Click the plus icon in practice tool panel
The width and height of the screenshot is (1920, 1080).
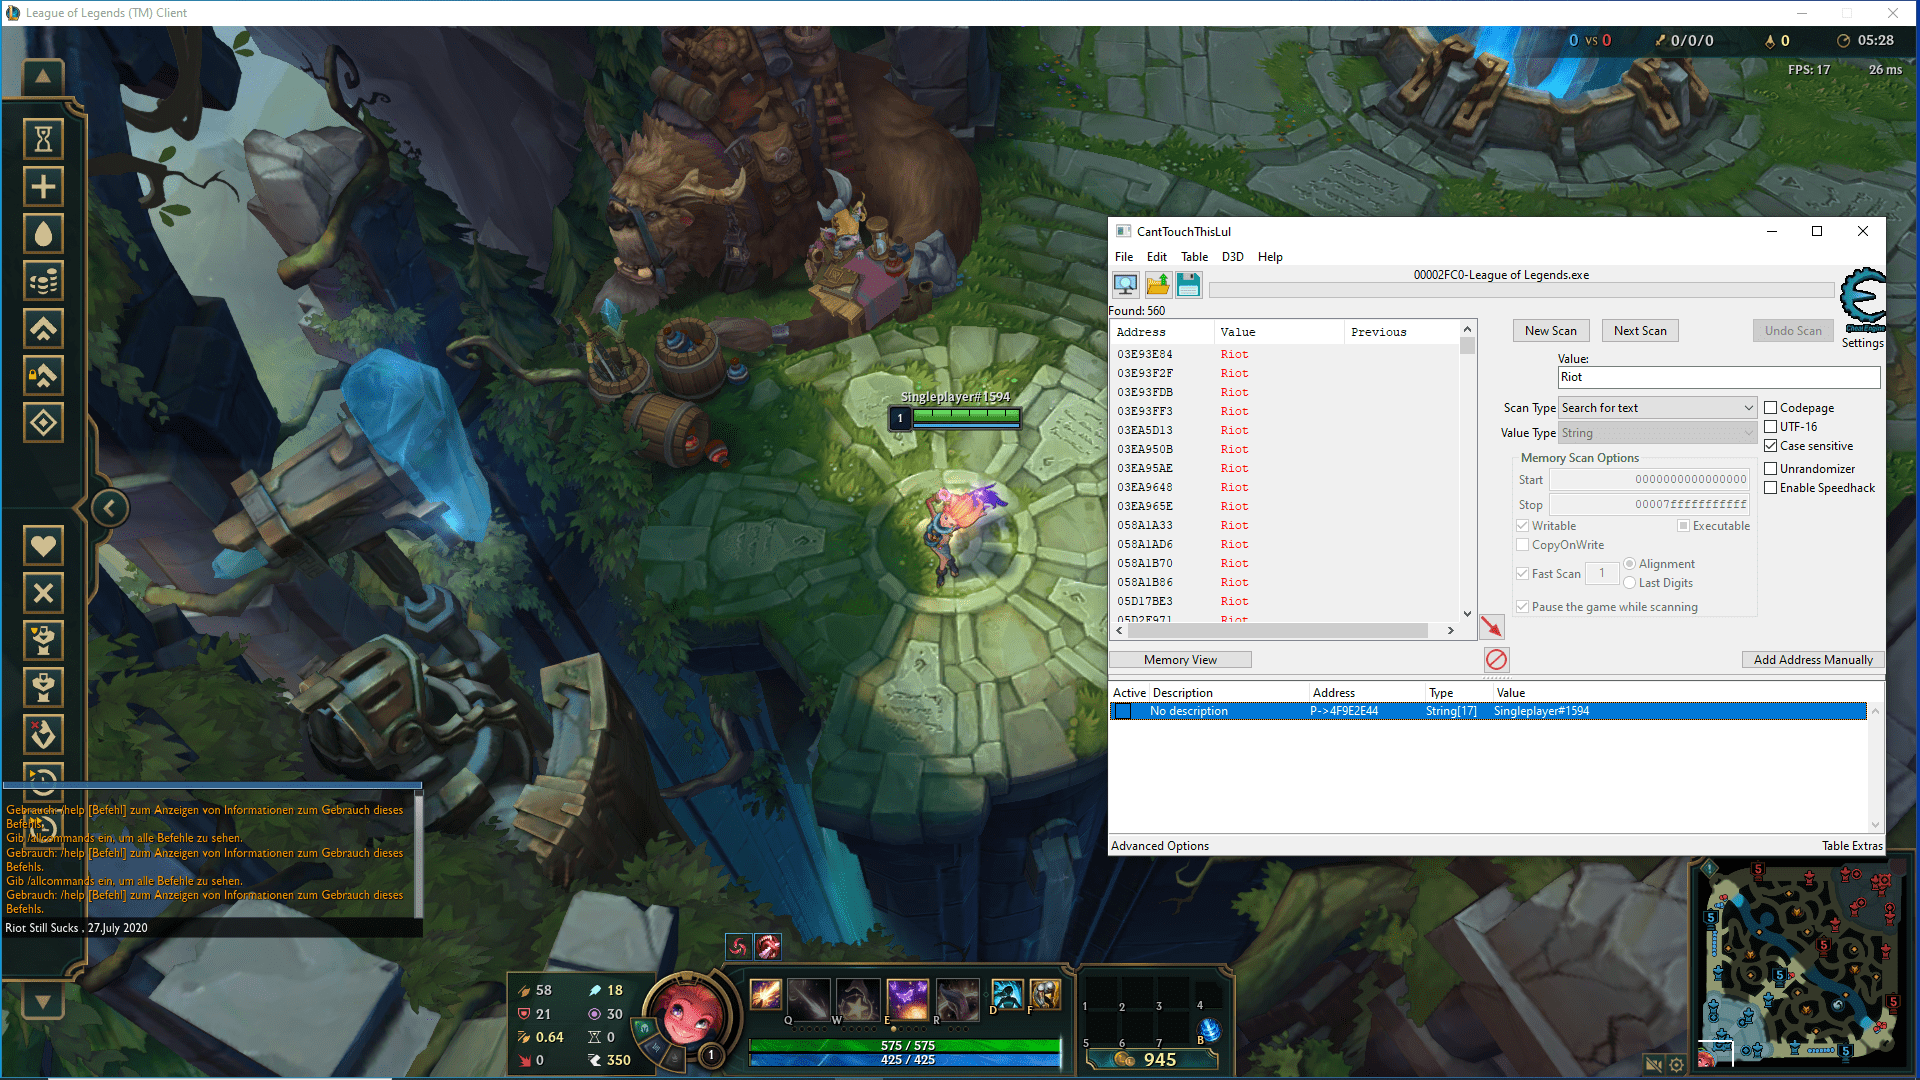point(43,187)
